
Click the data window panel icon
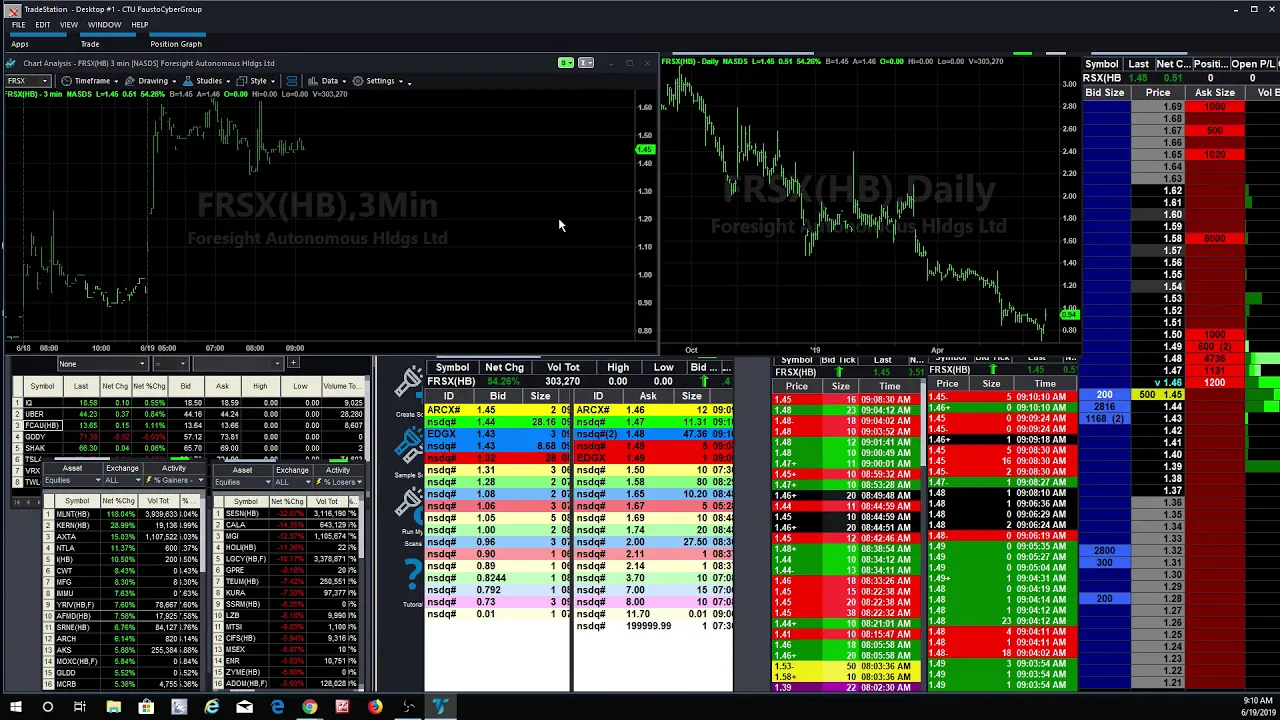pyautogui.click(x=291, y=81)
